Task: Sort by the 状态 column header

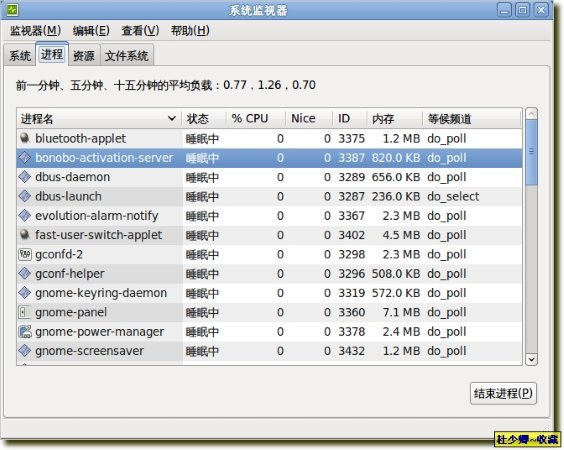Action: (204, 118)
